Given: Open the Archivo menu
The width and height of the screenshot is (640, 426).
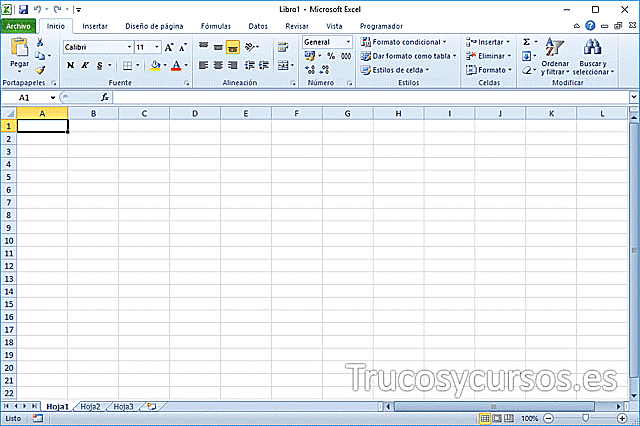Looking at the screenshot, I should tap(18, 26).
